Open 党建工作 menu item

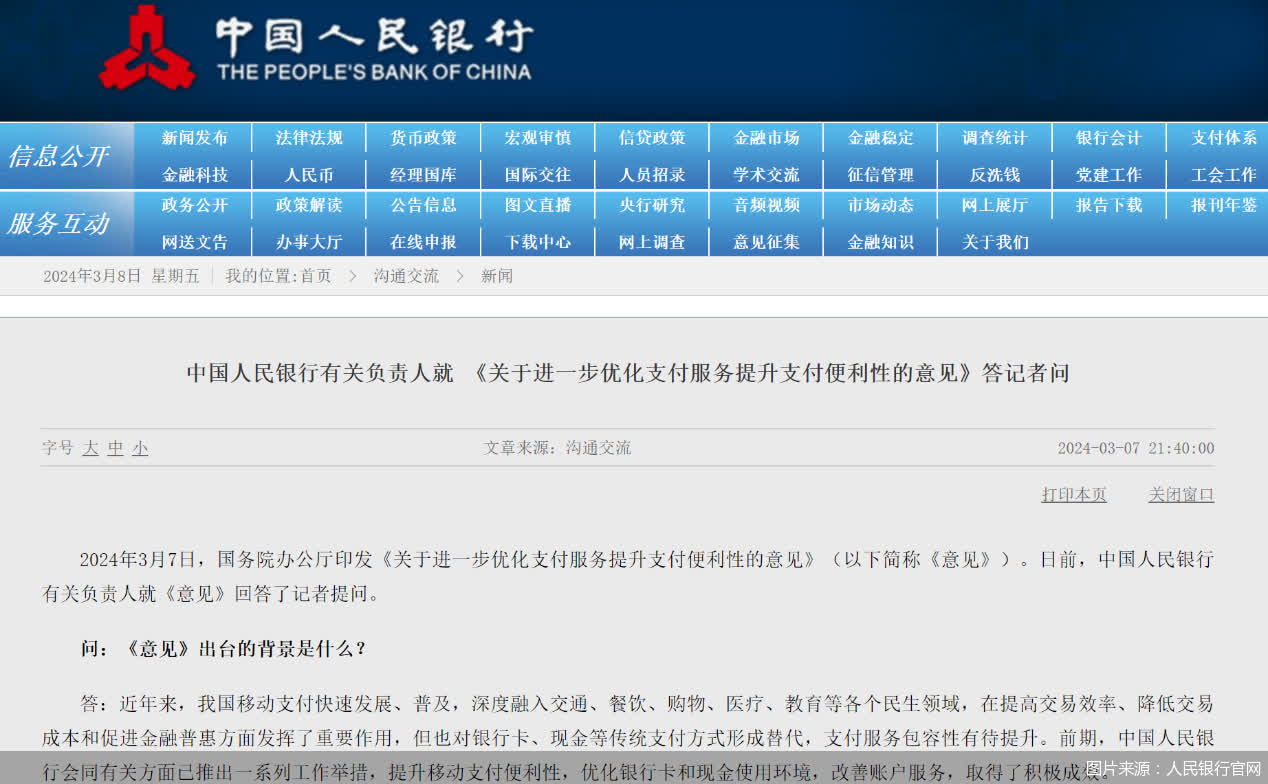click(x=1109, y=175)
